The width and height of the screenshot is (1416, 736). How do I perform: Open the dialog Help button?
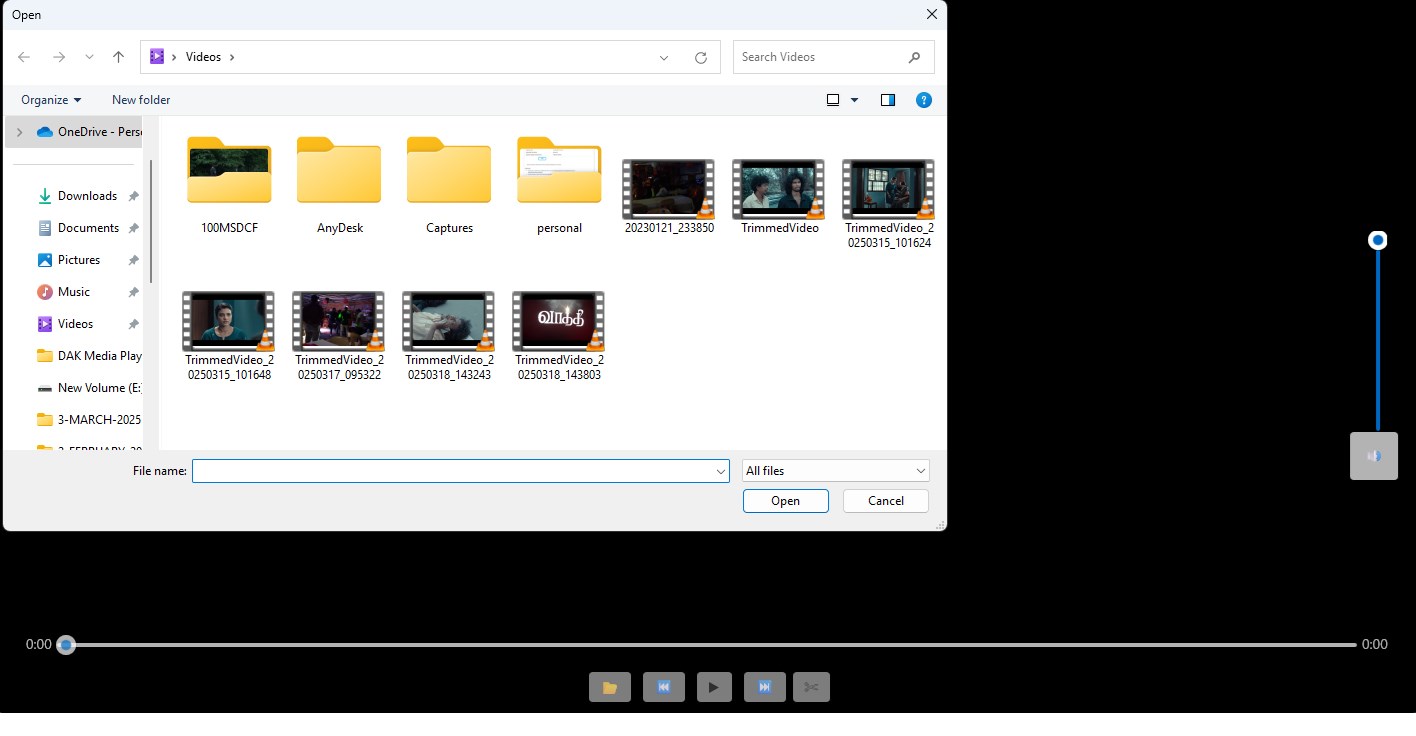click(924, 100)
